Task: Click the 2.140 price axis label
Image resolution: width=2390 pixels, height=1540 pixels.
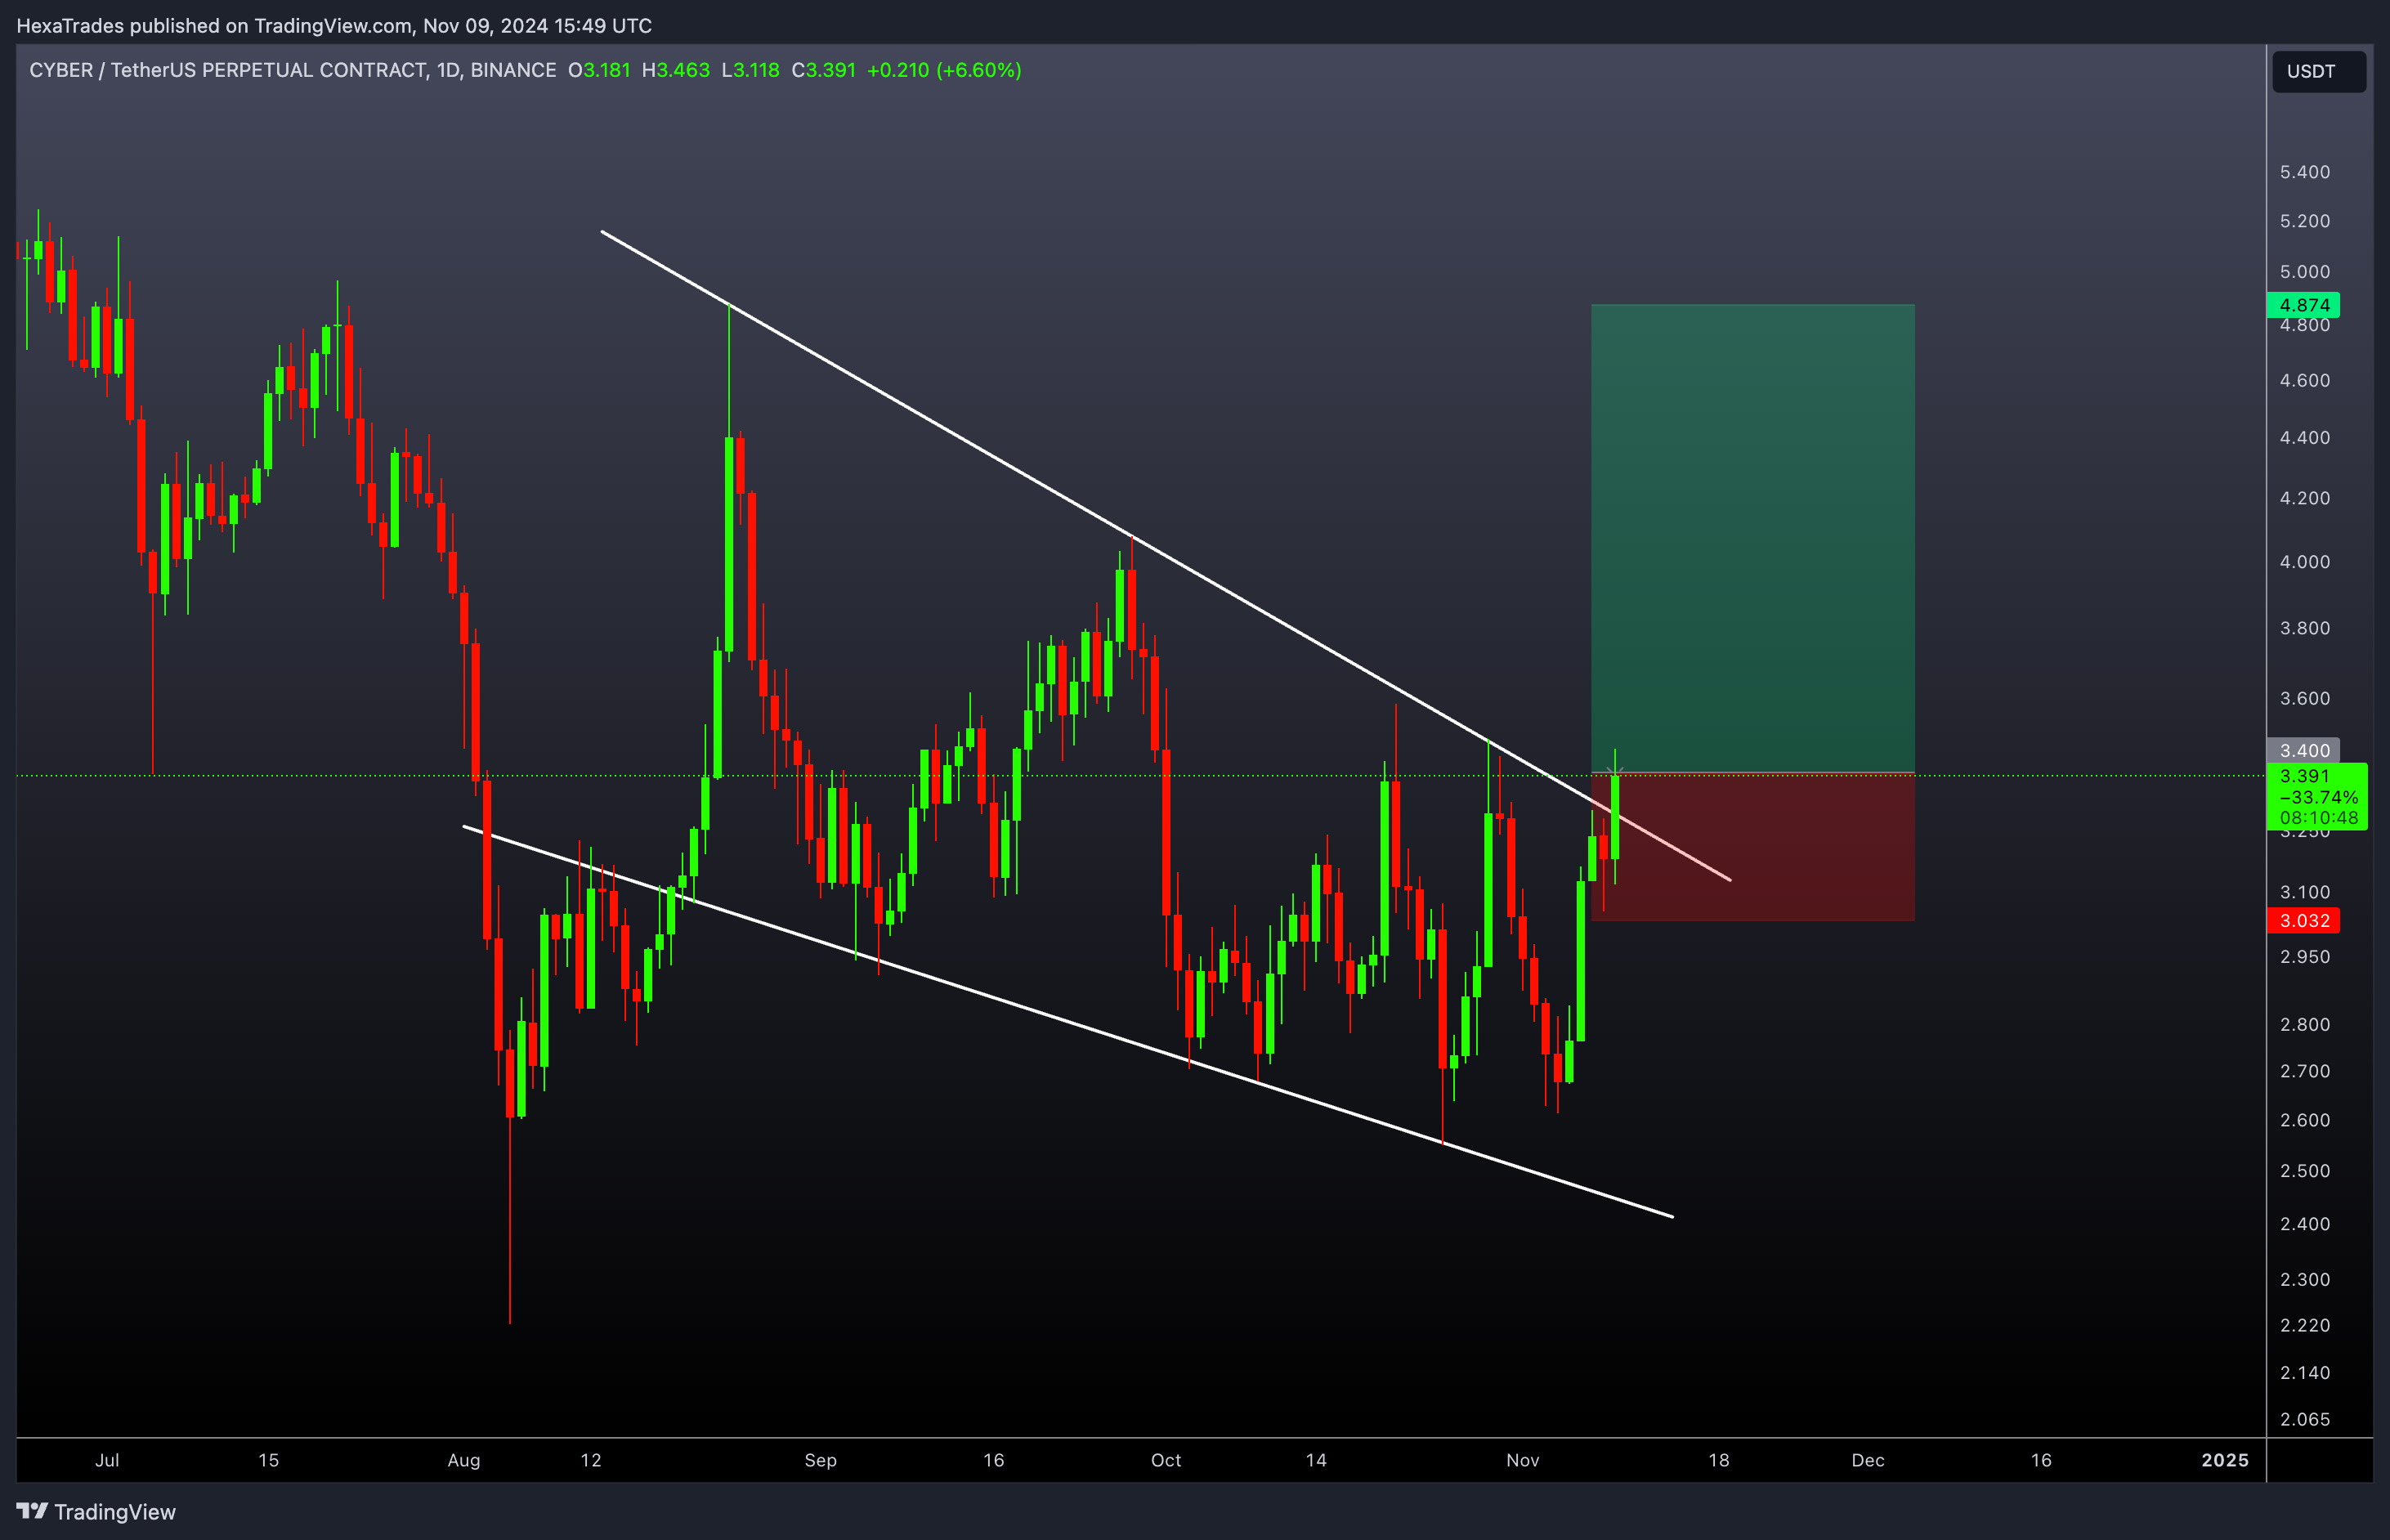Action: [2304, 1373]
